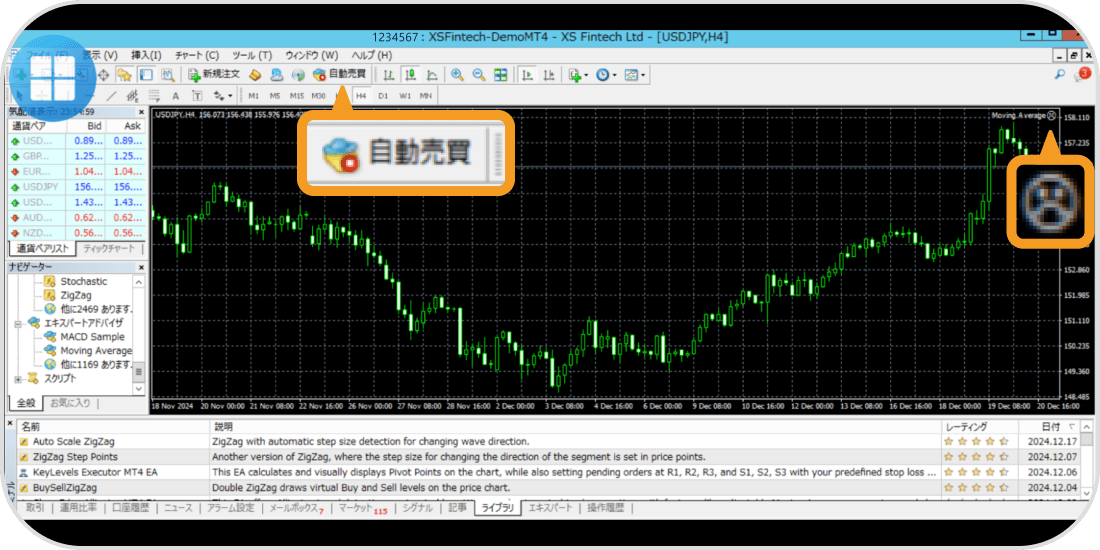Switch timeframe to W1
Screen dimensions: 1100x550
405,95
